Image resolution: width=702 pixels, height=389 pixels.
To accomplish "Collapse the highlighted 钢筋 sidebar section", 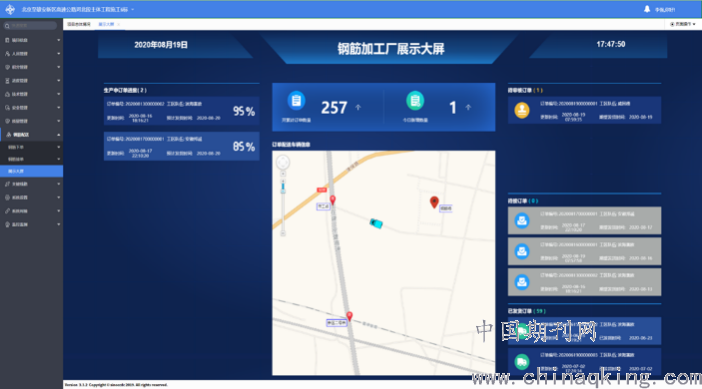I will pyautogui.click(x=59, y=135).
